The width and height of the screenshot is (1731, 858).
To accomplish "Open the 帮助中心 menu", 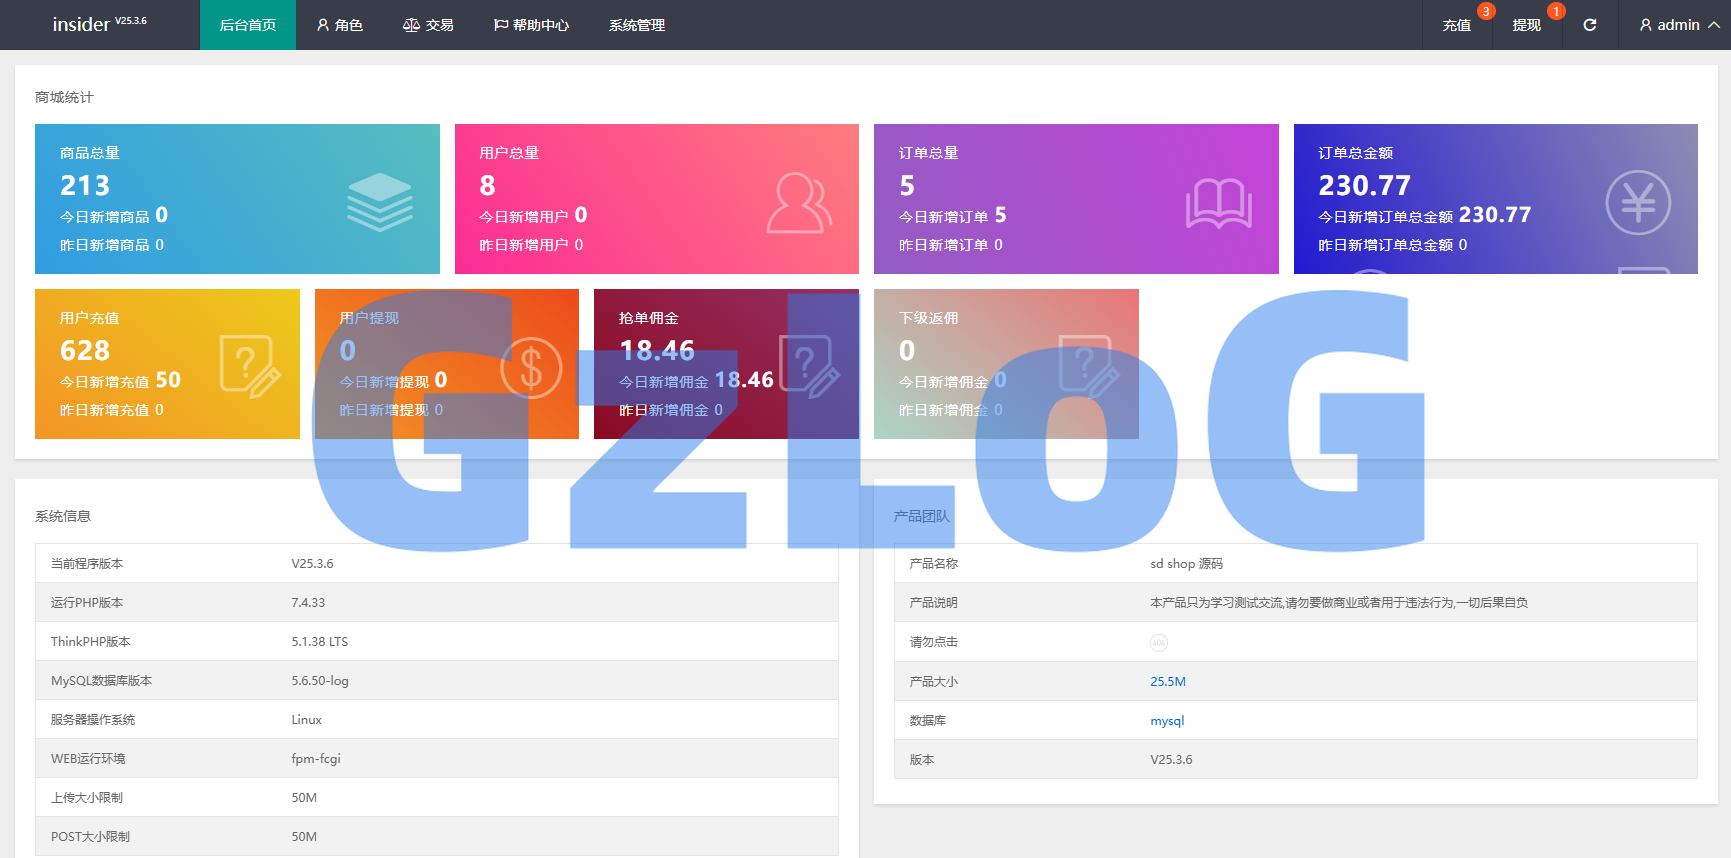I will point(531,25).
